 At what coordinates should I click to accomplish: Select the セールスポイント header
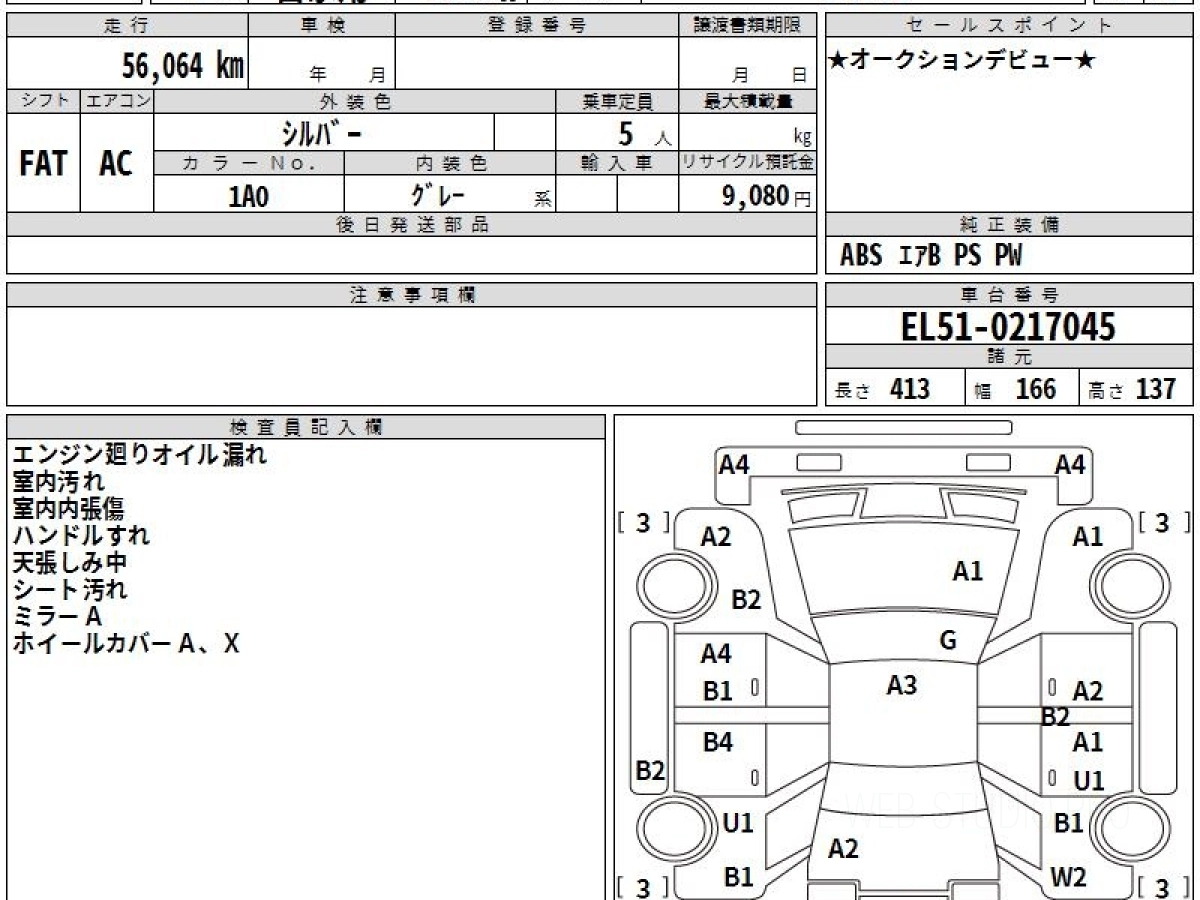click(x=1010, y=26)
